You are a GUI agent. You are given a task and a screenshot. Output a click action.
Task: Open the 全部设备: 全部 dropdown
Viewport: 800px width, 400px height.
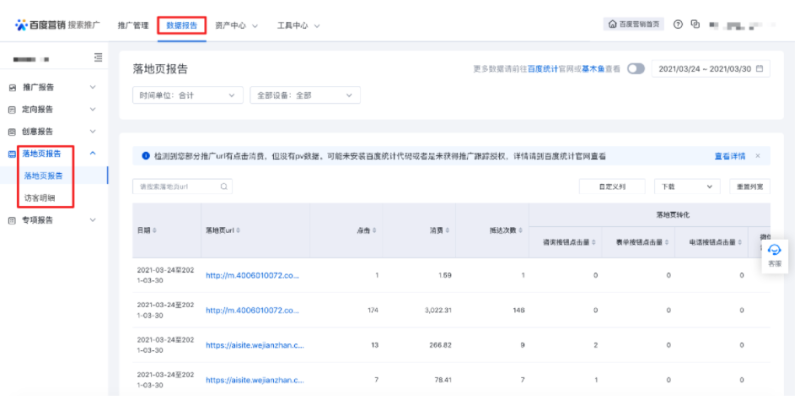(x=305, y=95)
